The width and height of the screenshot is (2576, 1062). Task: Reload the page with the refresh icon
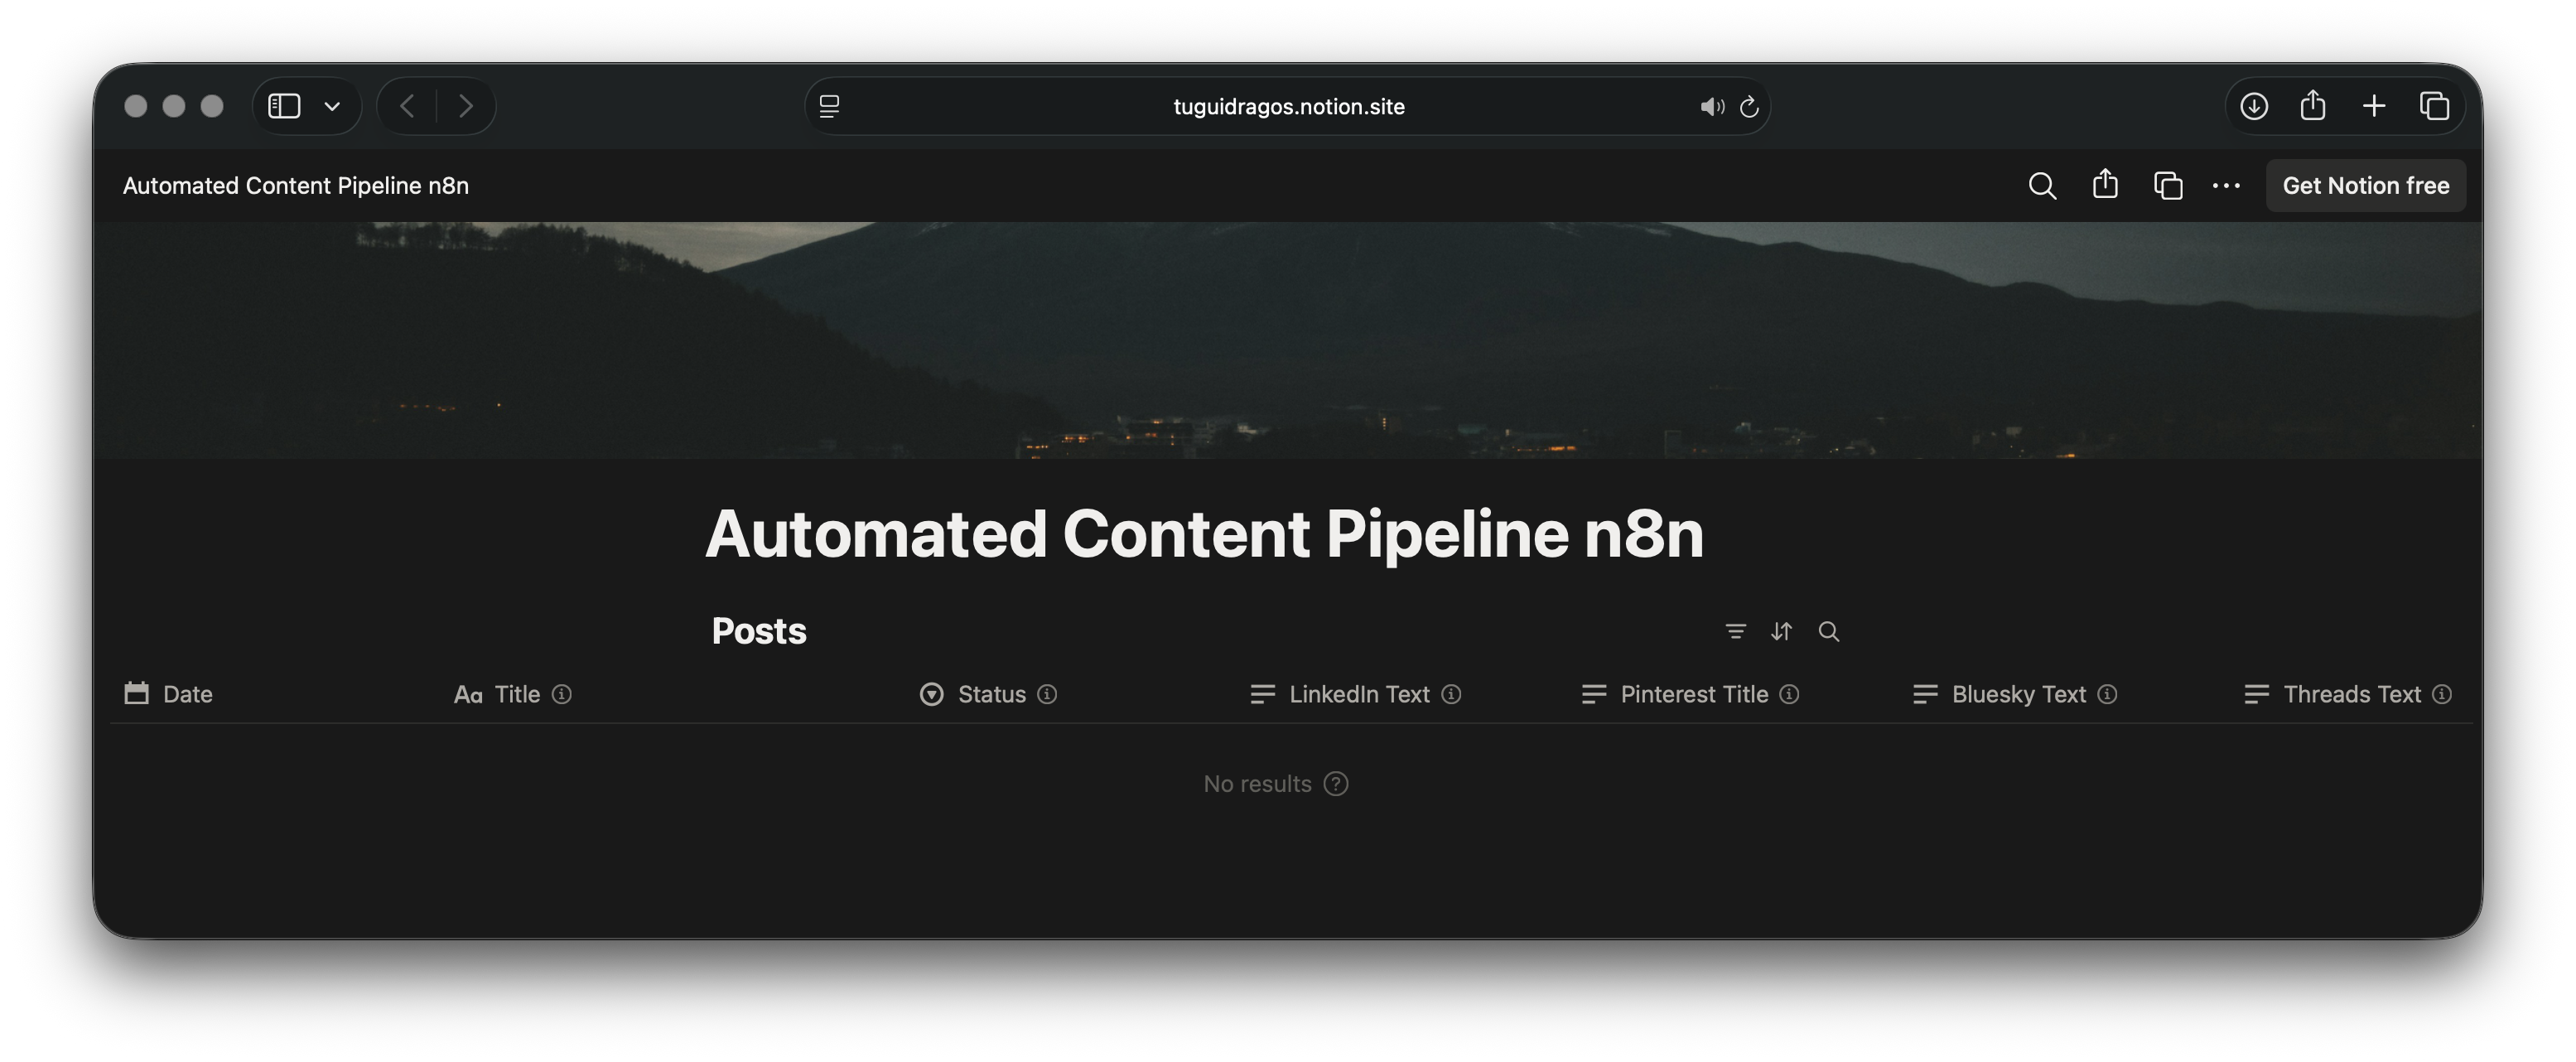click(x=1749, y=106)
